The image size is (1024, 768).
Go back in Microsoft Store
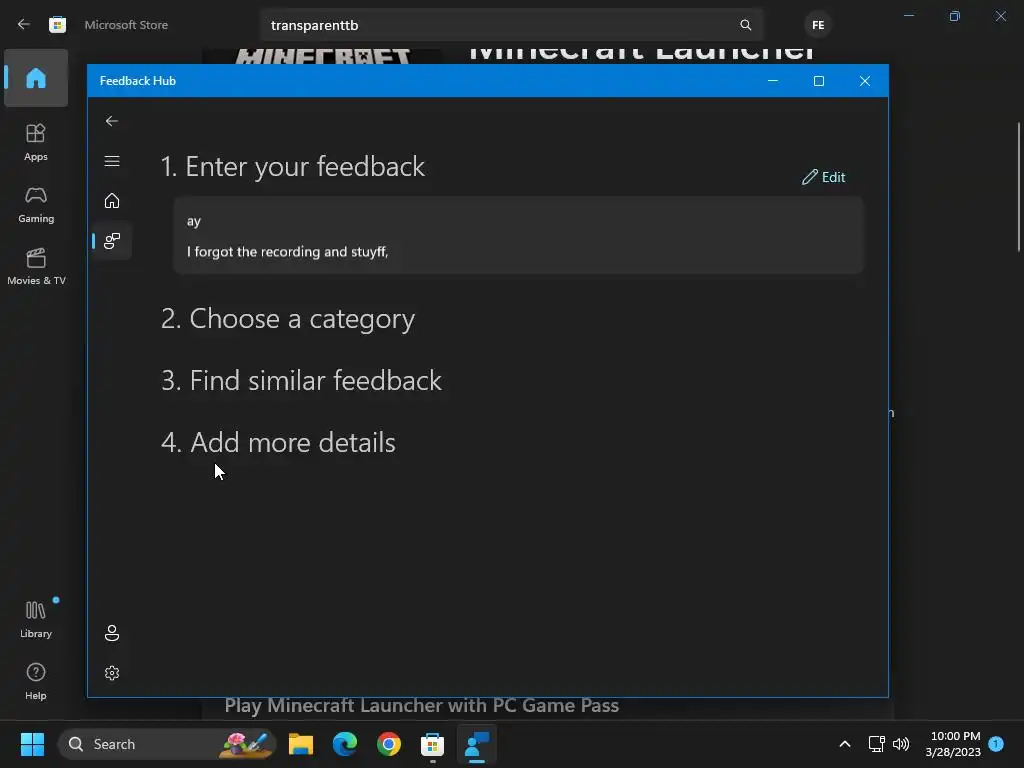(24, 25)
